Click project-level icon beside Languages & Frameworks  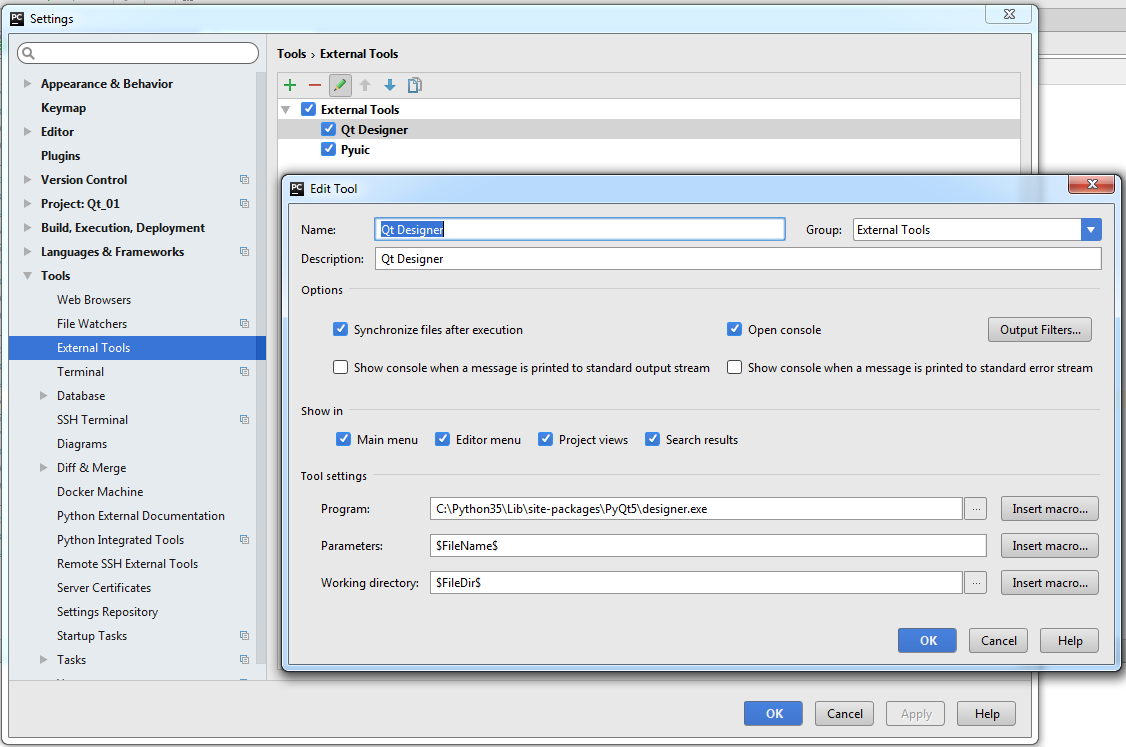coord(244,251)
